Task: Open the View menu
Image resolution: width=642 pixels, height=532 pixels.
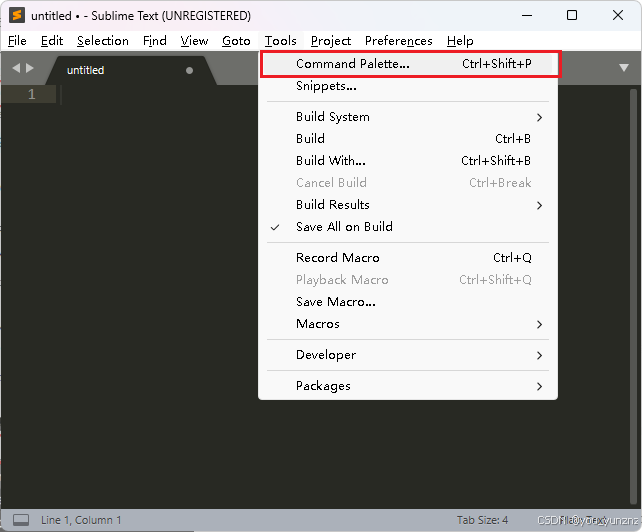Action: coord(194,41)
